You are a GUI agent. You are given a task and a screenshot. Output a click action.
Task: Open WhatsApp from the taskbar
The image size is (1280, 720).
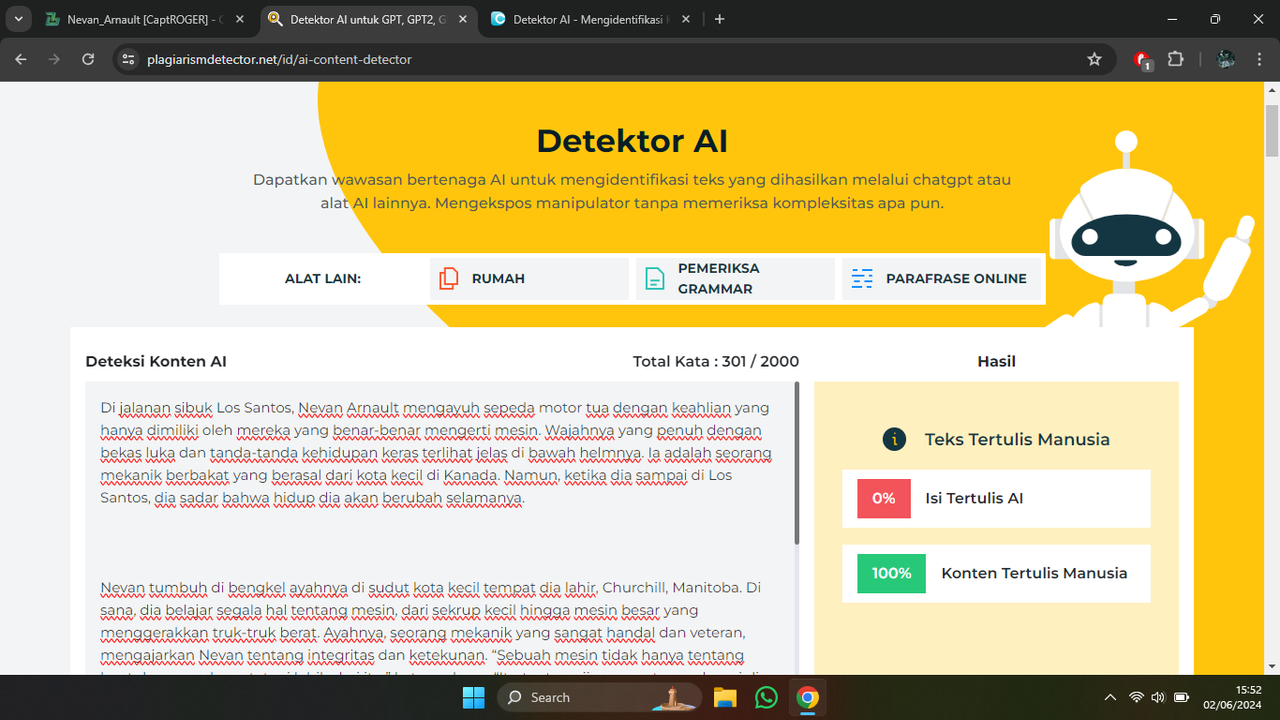[767, 697]
